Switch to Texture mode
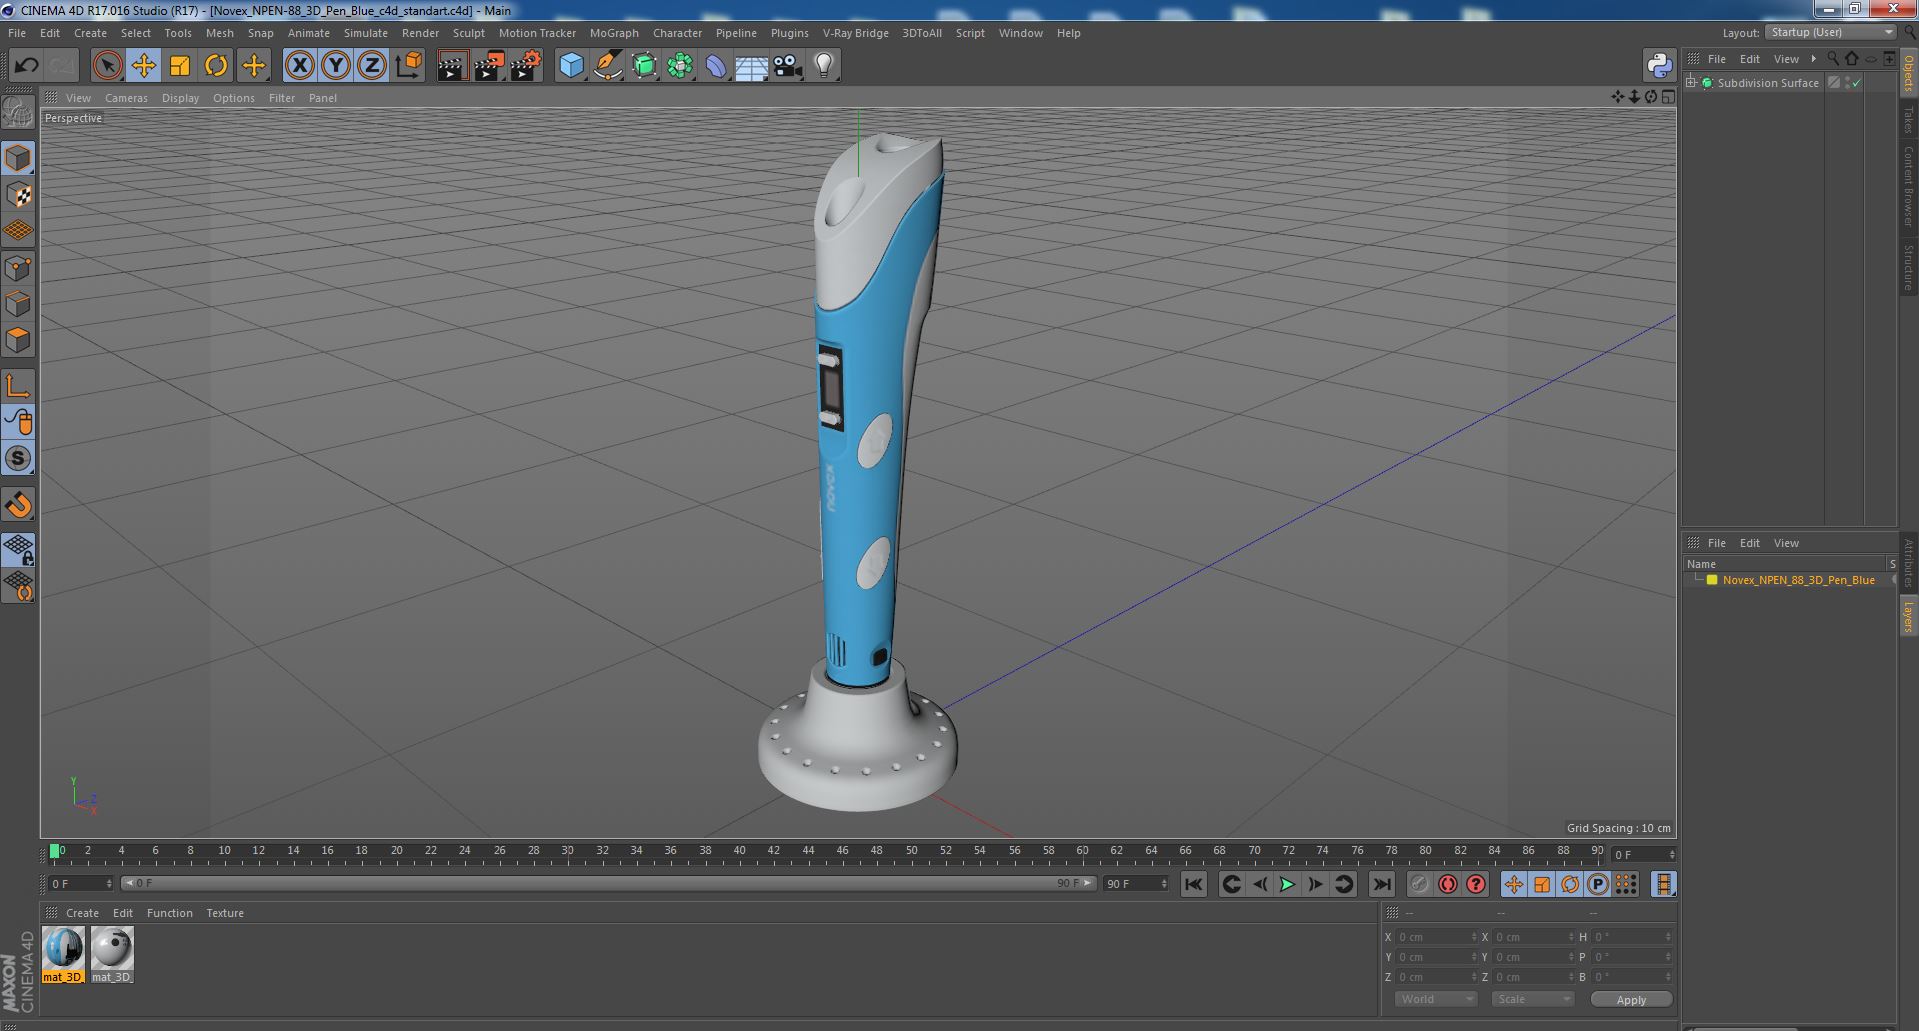1919x1031 pixels. (18, 194)
